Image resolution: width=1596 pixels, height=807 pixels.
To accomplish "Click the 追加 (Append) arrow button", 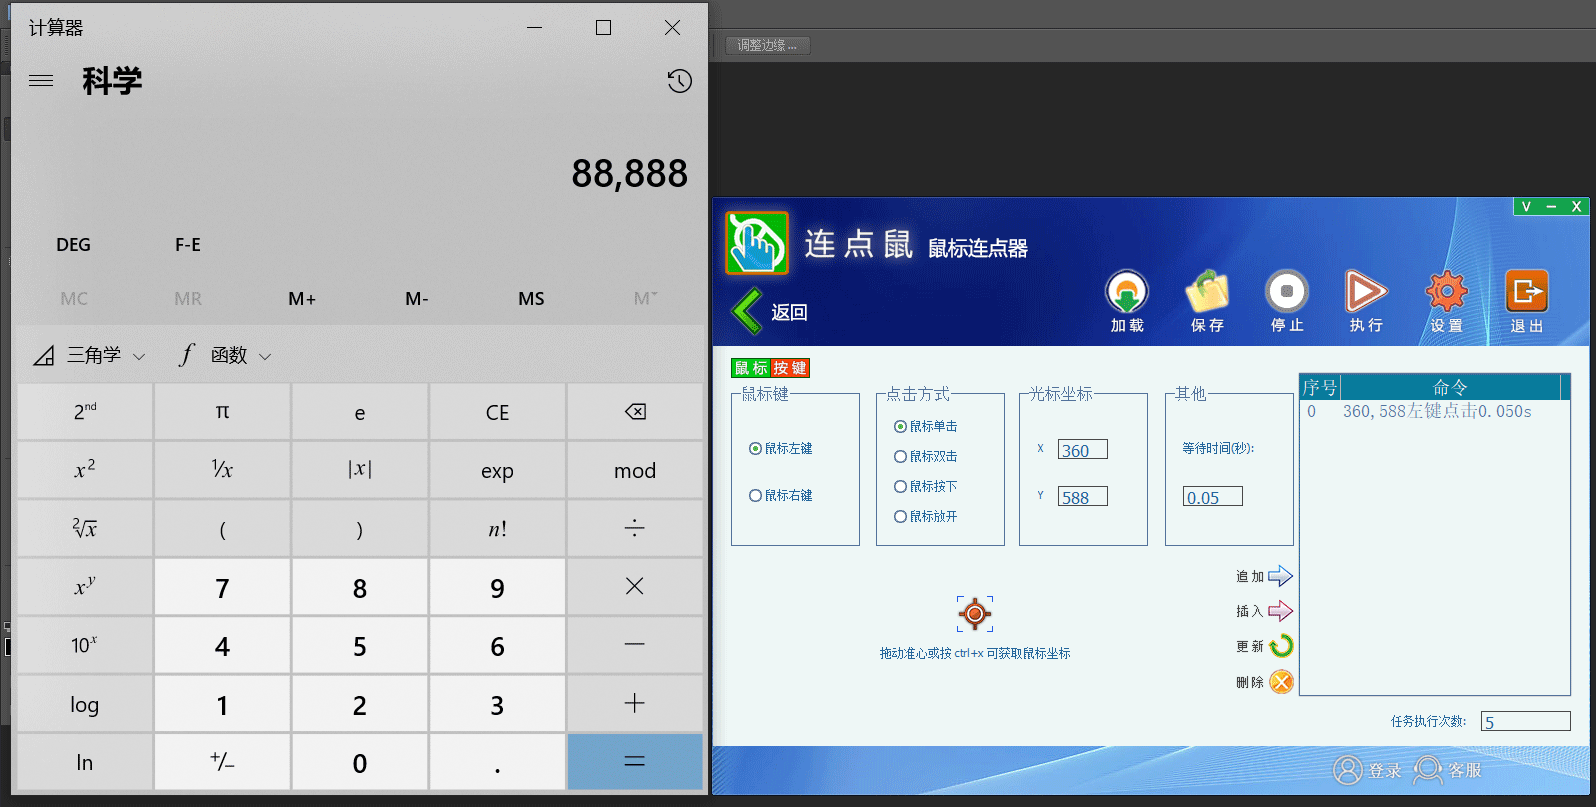I will pyautogui.click(x=1281, y=576).
